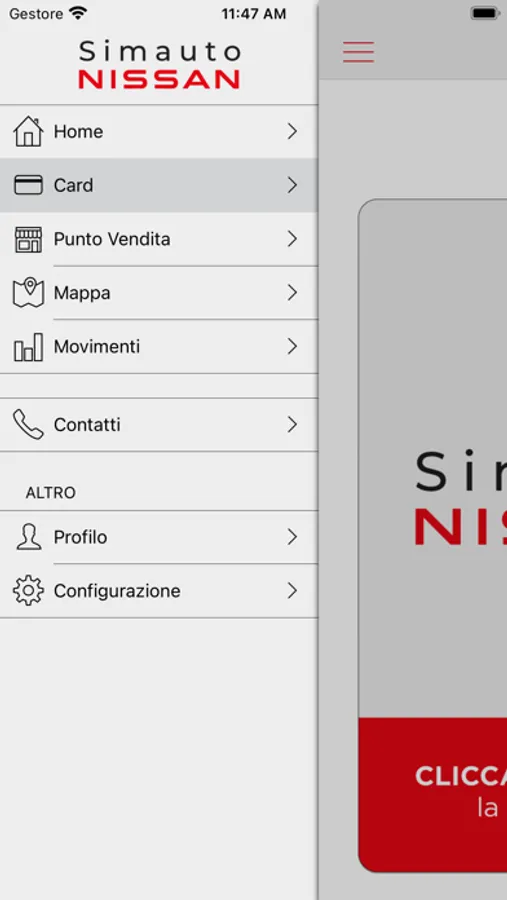
Task: Select the person silhouette Profilo icon
Action: (28, 537)
